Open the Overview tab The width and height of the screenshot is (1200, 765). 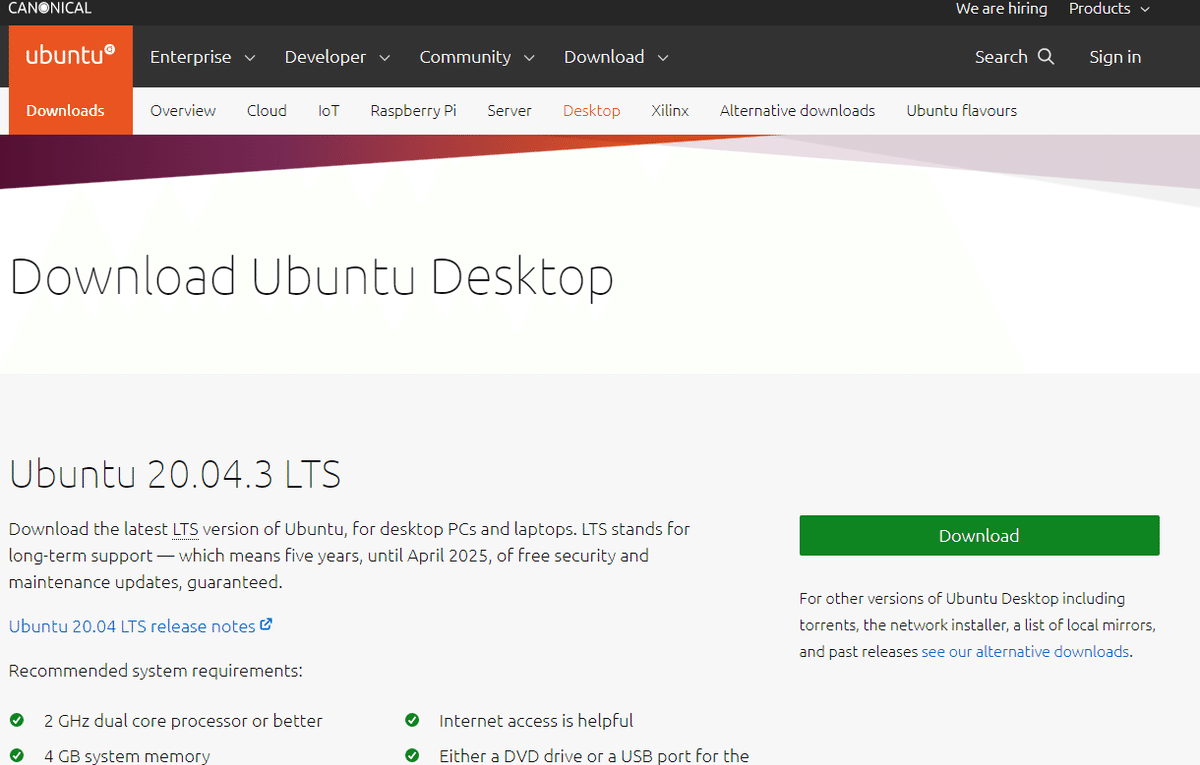click(x=183, y=111)
